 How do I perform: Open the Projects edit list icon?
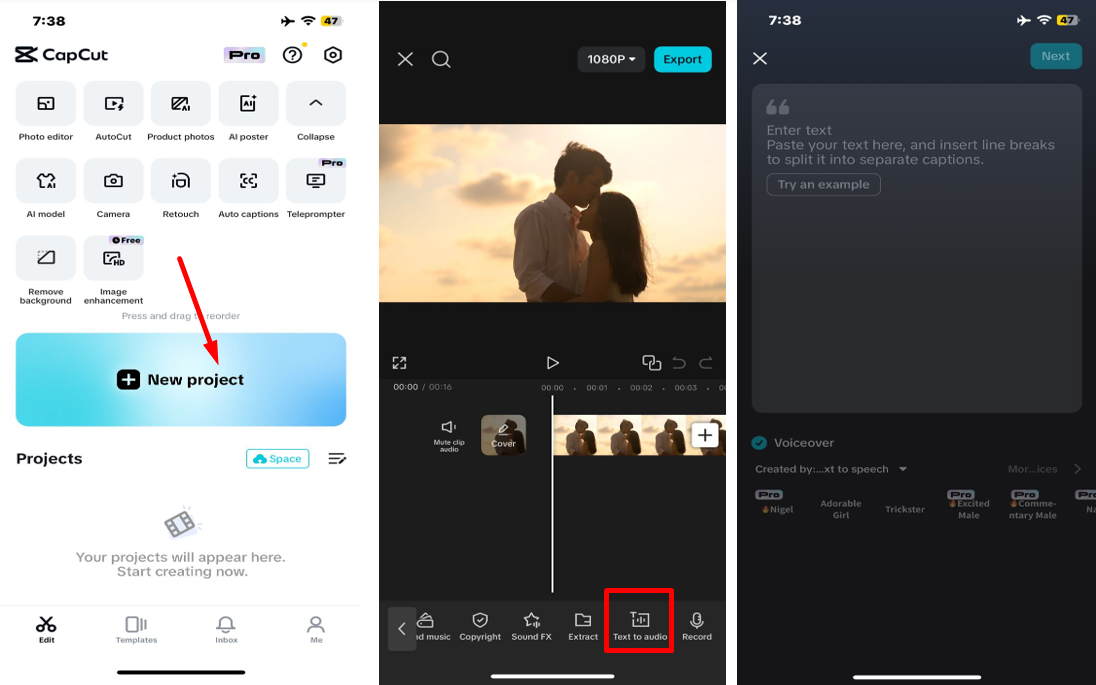[x=337, y=459]
